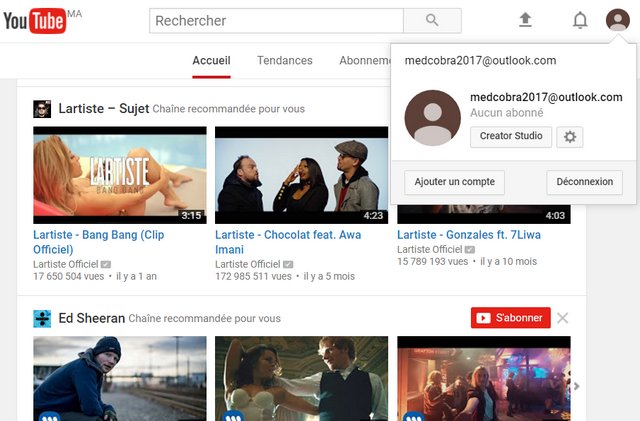Open Lartiste - Bang Bang video thumbnail
640x421 pixels.
point(120,175)
